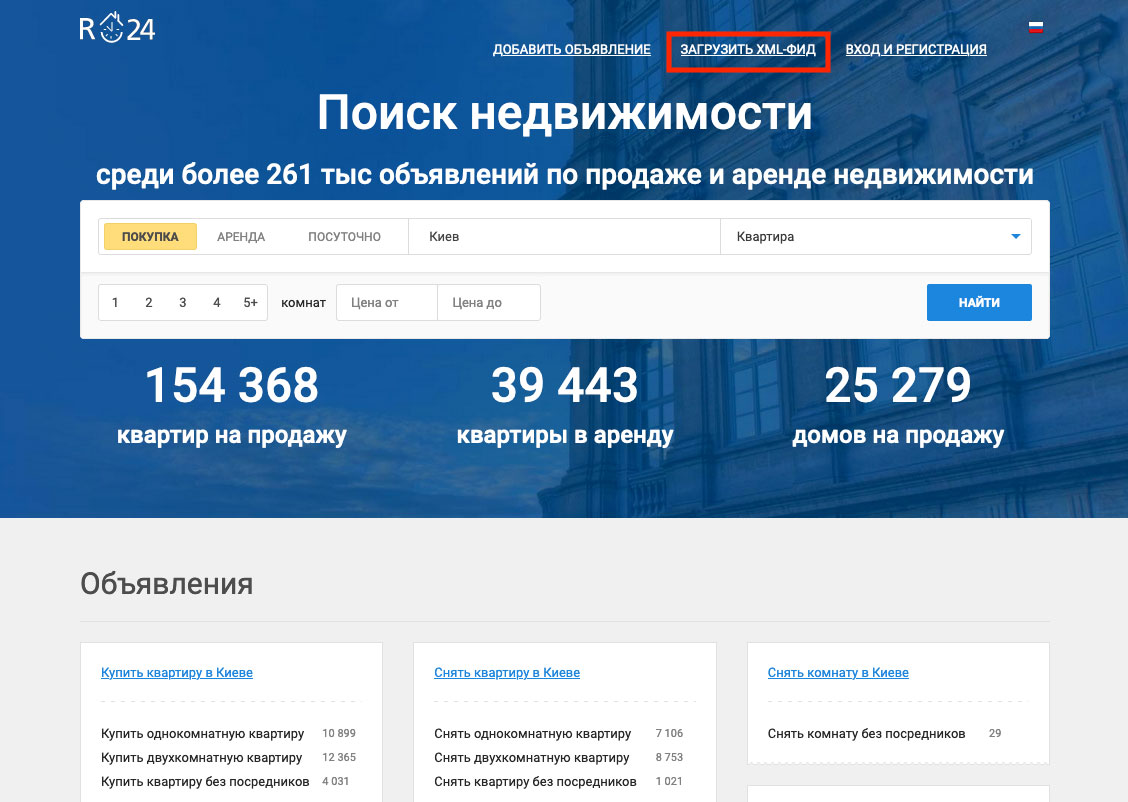Open Купить квартиру в Киеве link
The width and height of the screenshot is (1128, 802).
[177, 673]
